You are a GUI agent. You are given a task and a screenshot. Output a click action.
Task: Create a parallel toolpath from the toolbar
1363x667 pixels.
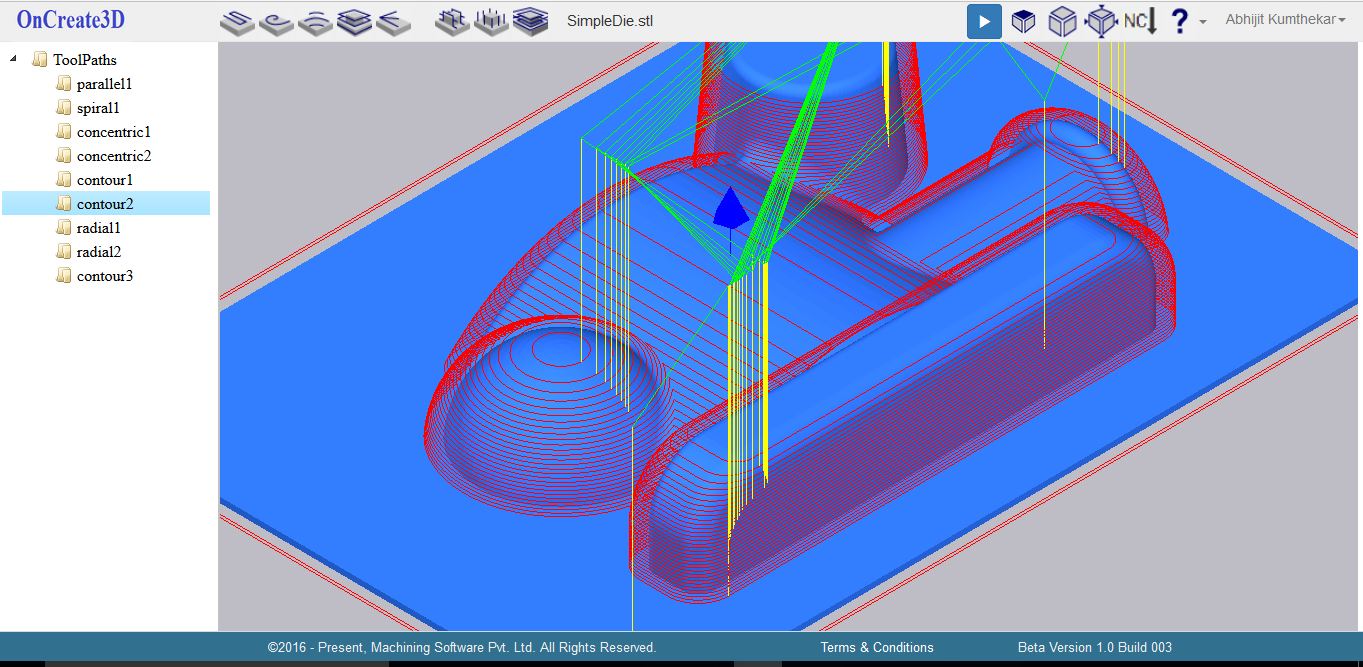tap(237, 21)
